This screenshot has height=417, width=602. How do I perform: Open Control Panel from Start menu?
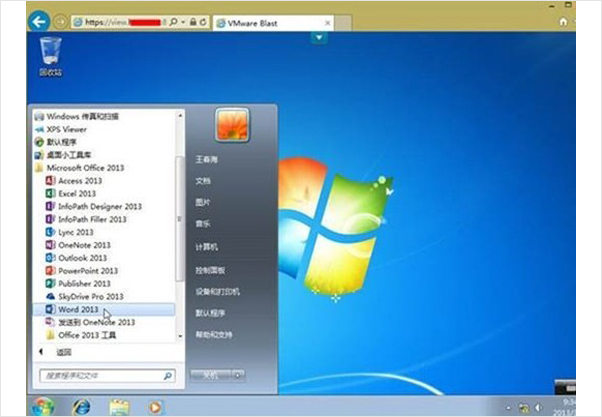[x=210, y=270]
